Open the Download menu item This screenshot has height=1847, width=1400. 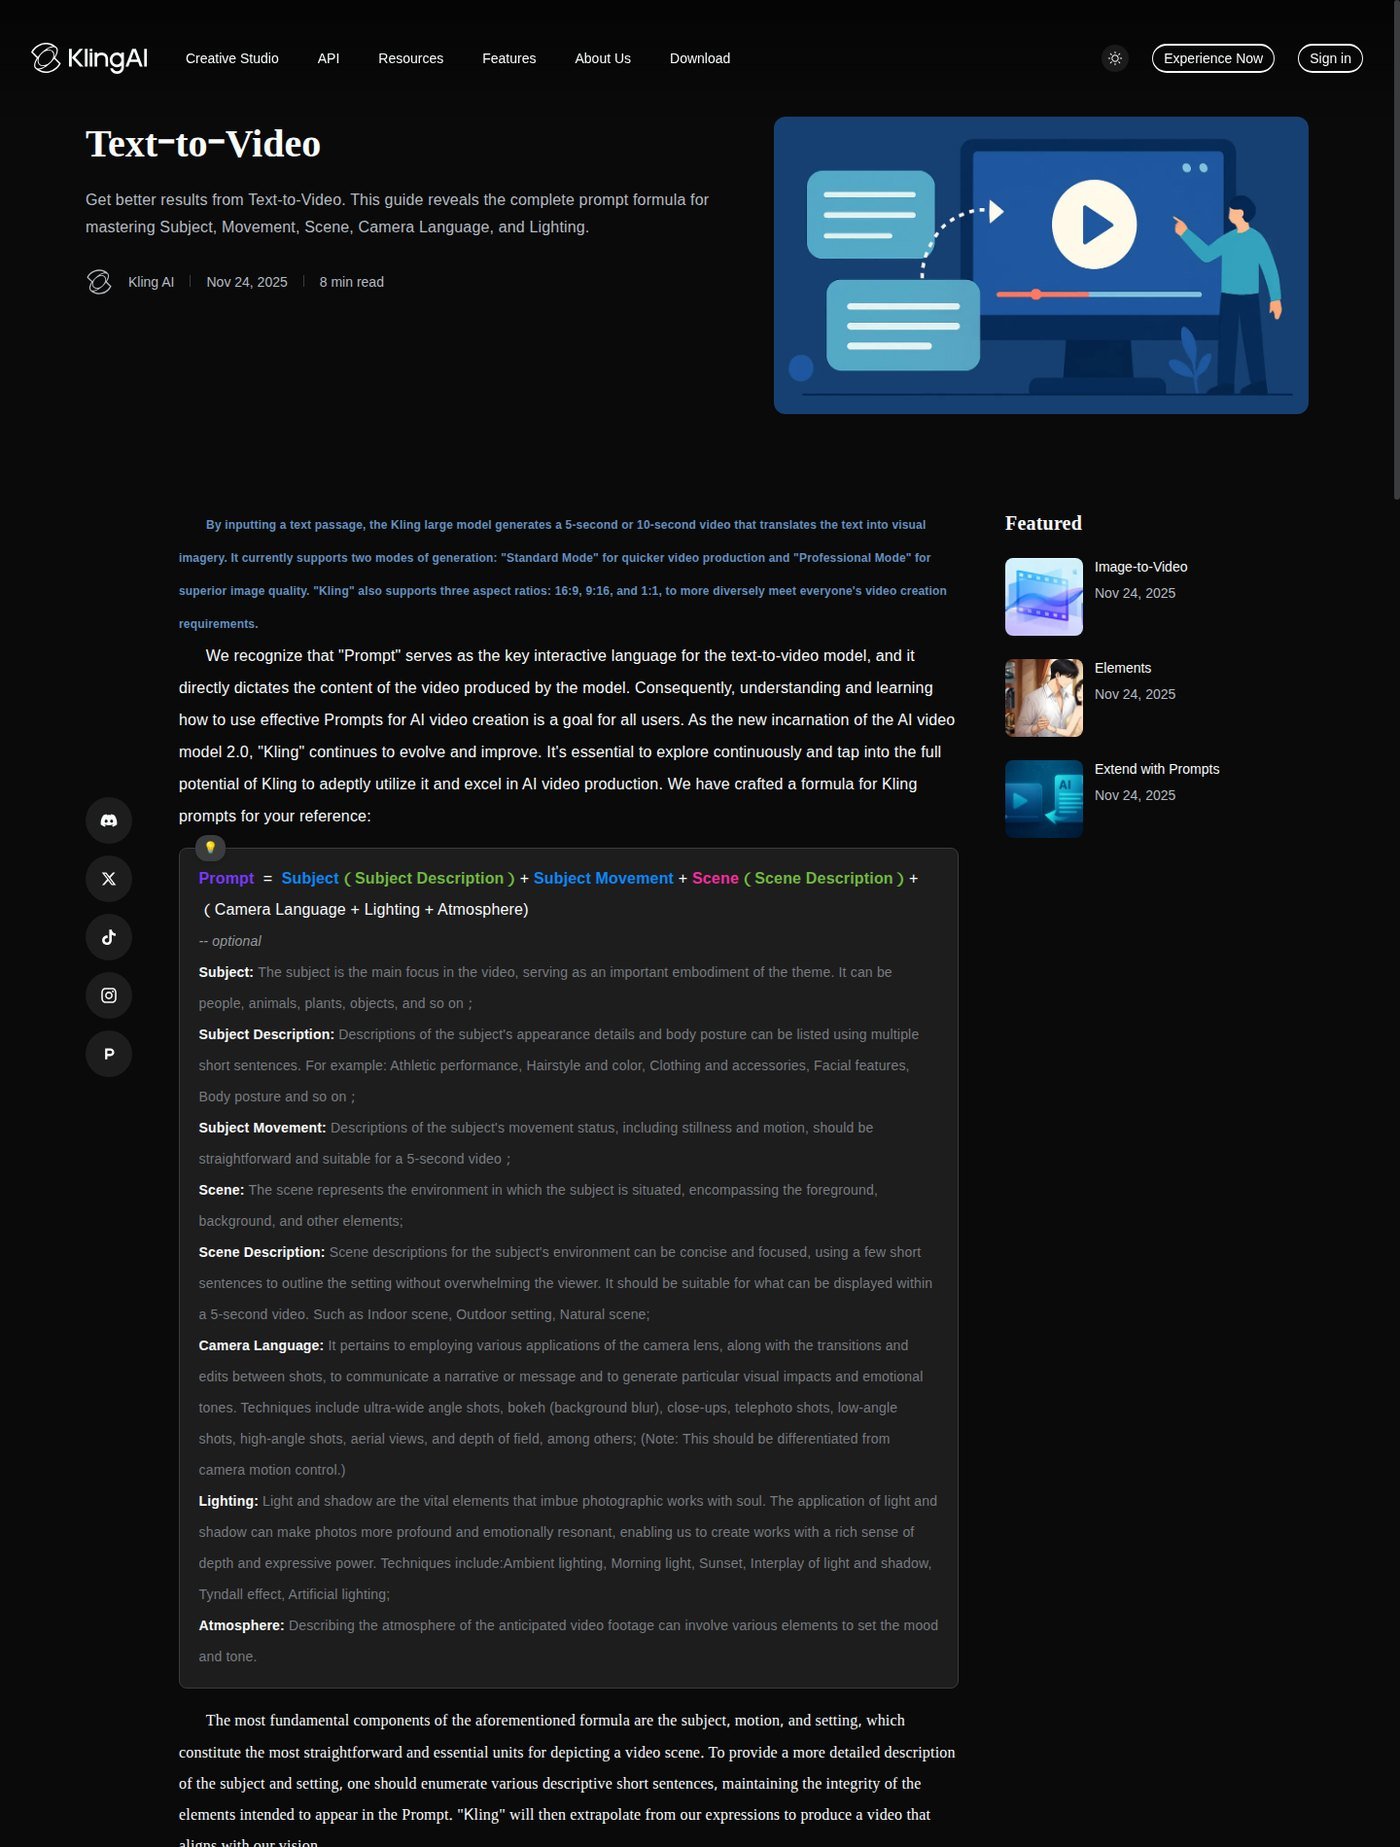click(700, 58)
